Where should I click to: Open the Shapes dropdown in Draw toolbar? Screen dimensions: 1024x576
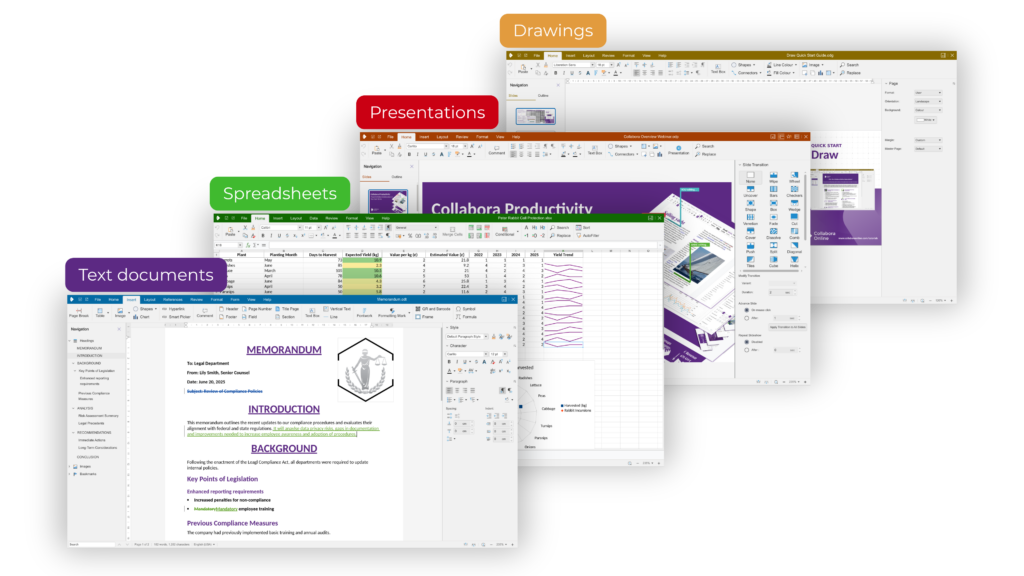(x=745, y=65)
